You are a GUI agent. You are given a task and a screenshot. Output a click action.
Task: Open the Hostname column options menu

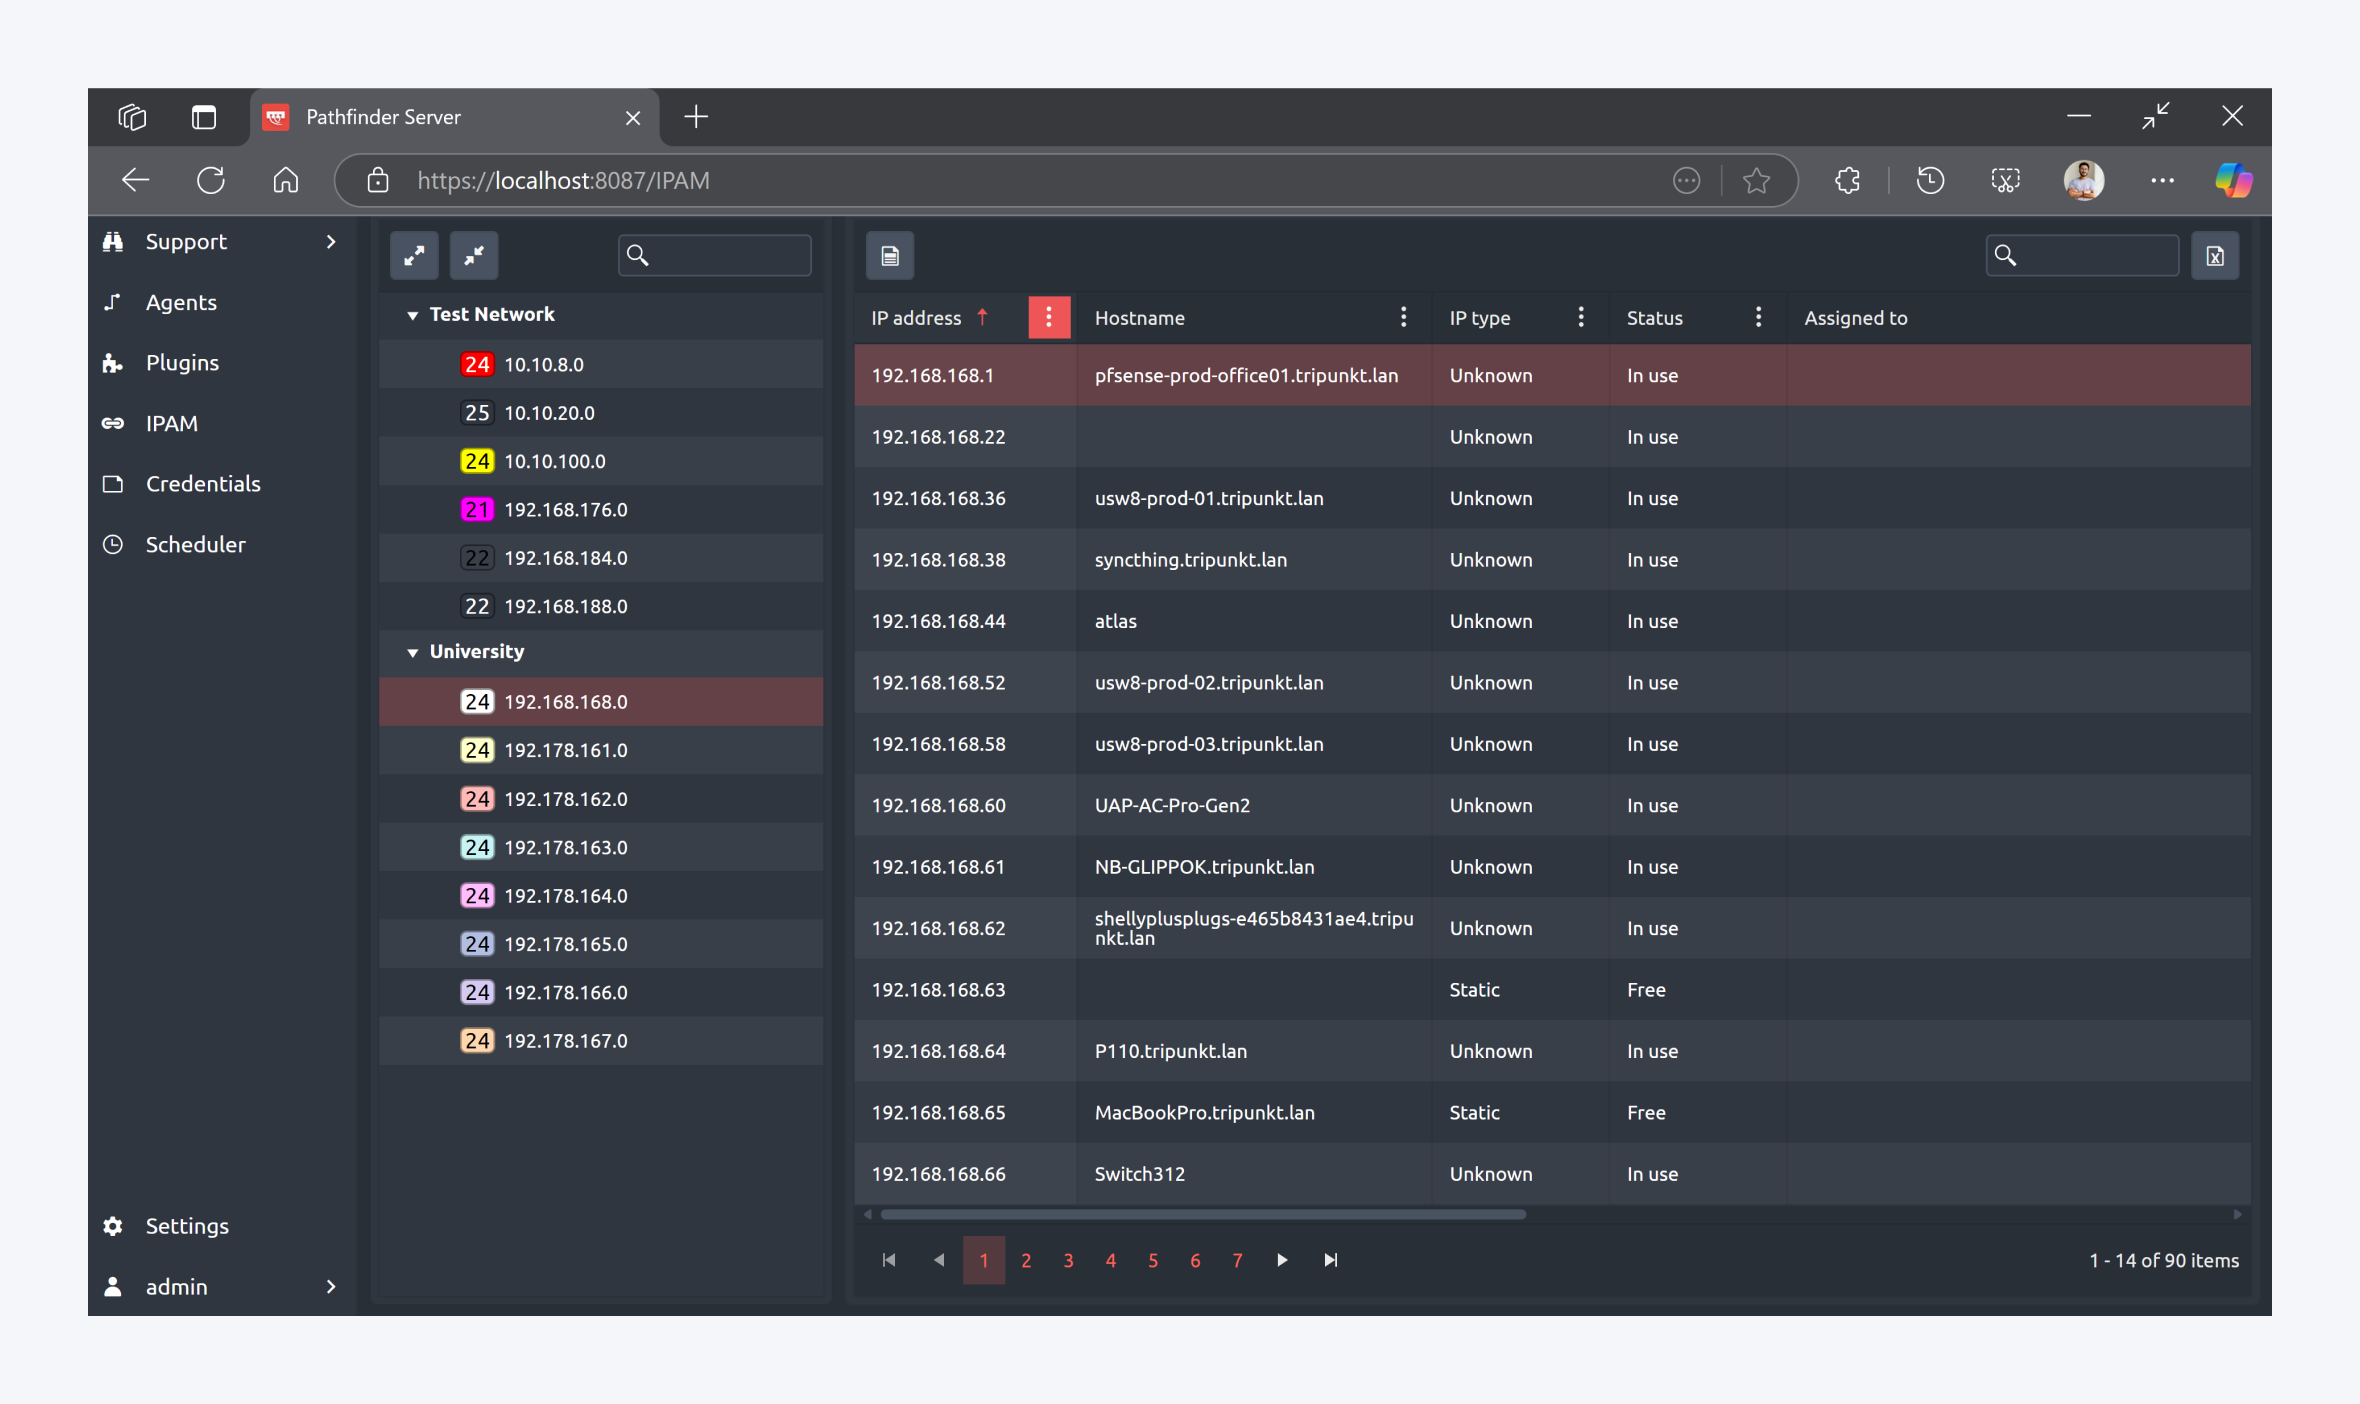point(1404,318)
